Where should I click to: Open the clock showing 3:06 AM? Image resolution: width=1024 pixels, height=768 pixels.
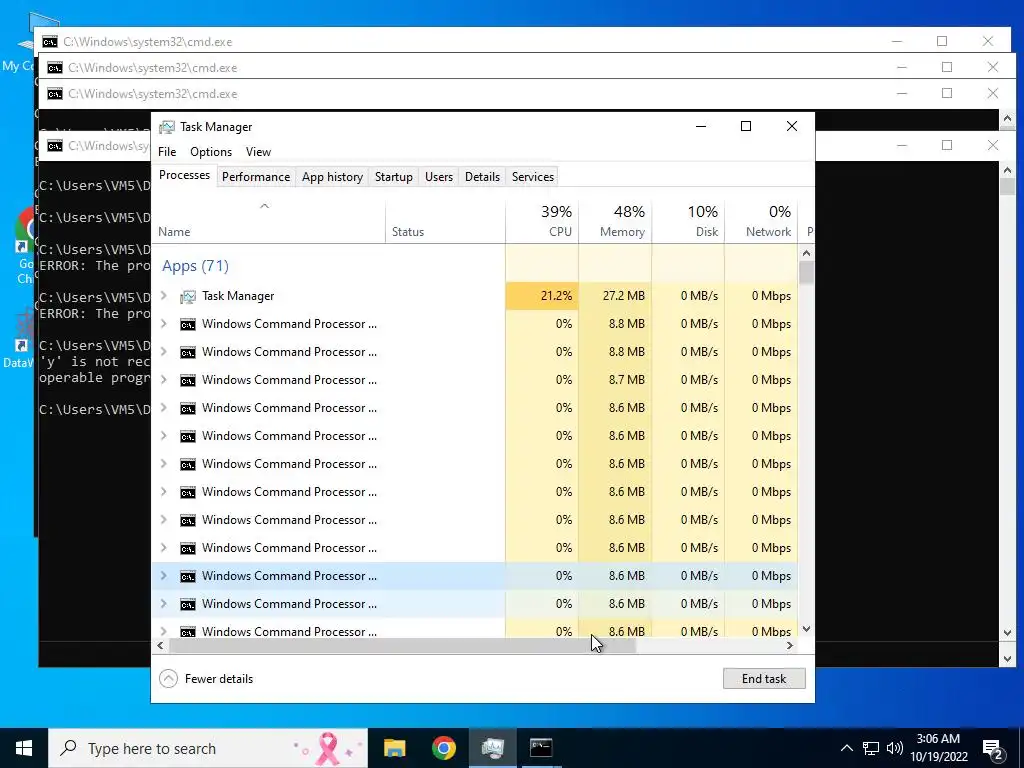pyautogui.click(x=938, y=748)
